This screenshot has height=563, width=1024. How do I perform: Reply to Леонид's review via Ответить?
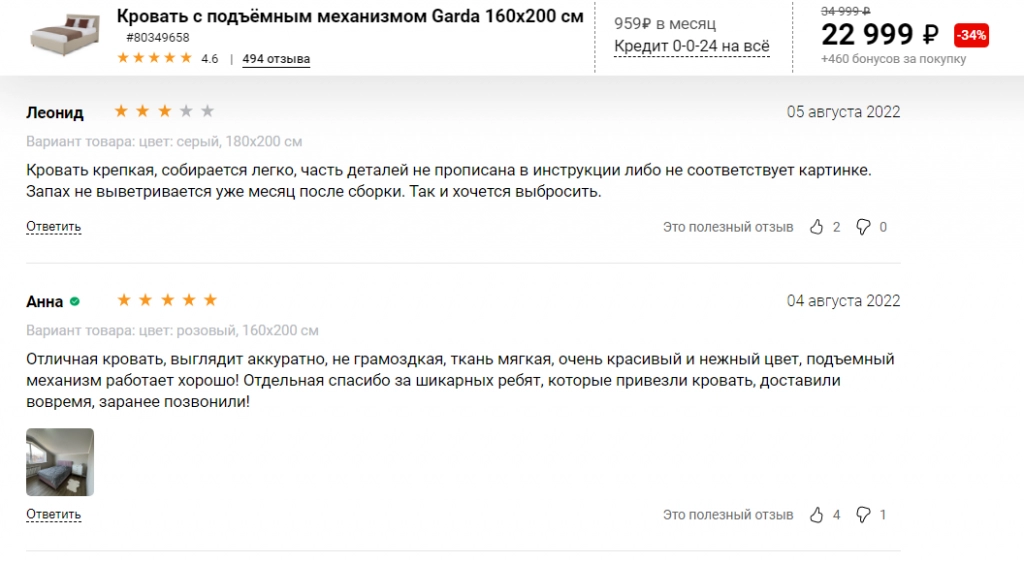[54, 227]
